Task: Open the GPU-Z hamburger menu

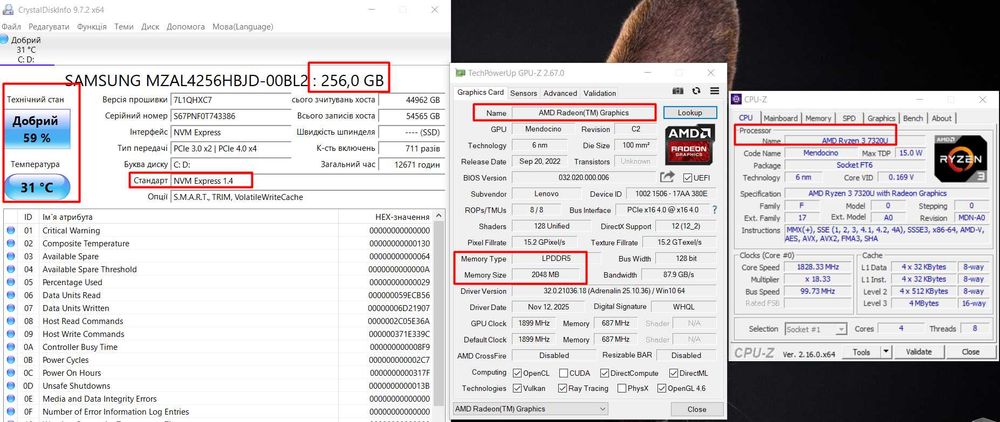Action: tap(714, 92)
